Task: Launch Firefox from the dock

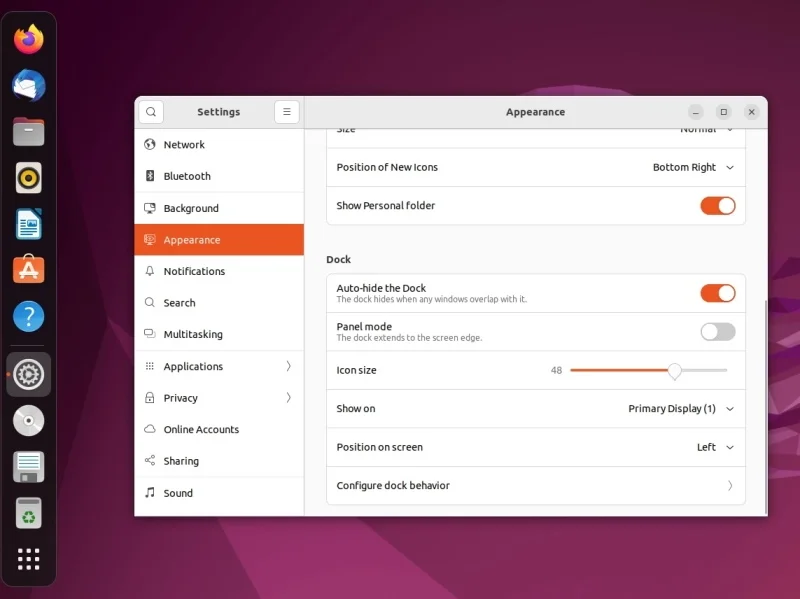Action: [28, 39]
